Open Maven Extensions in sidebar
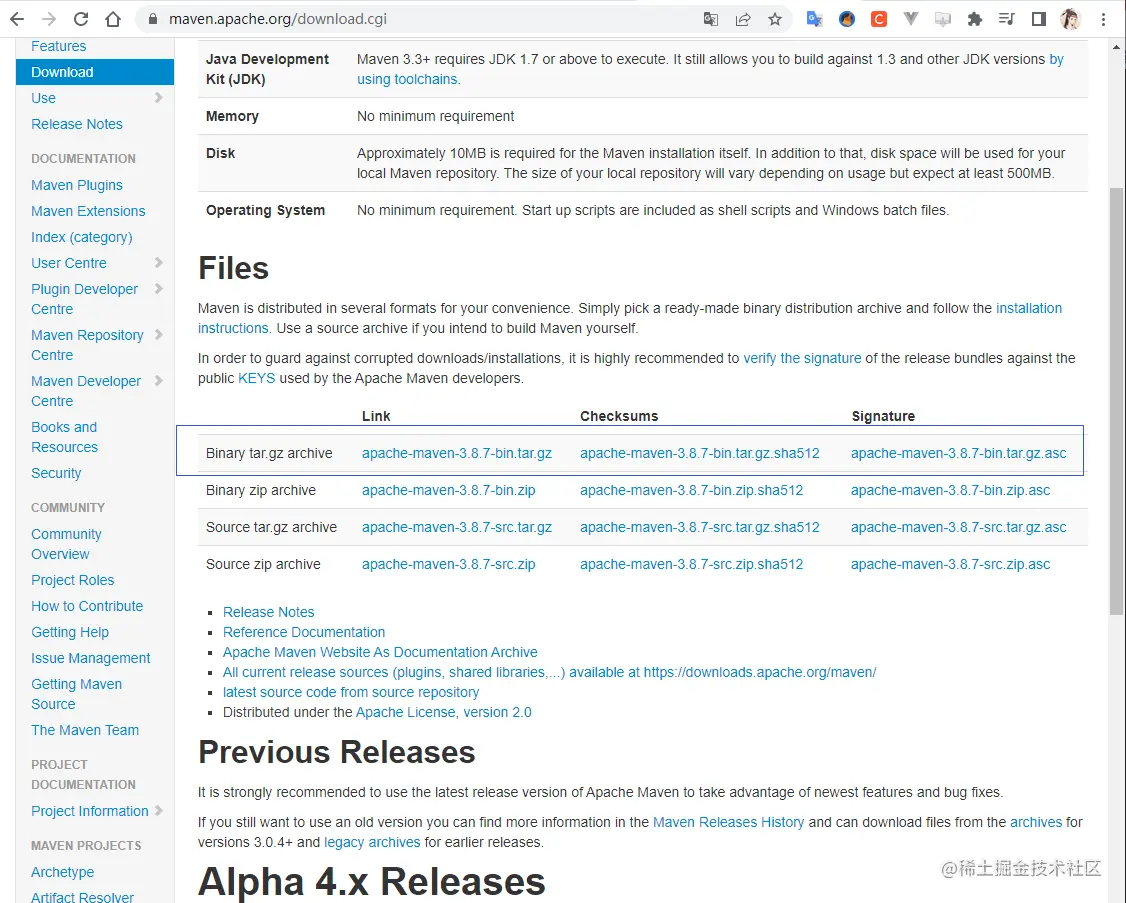This screenshot has height=903, width=1126. [88, 210]
